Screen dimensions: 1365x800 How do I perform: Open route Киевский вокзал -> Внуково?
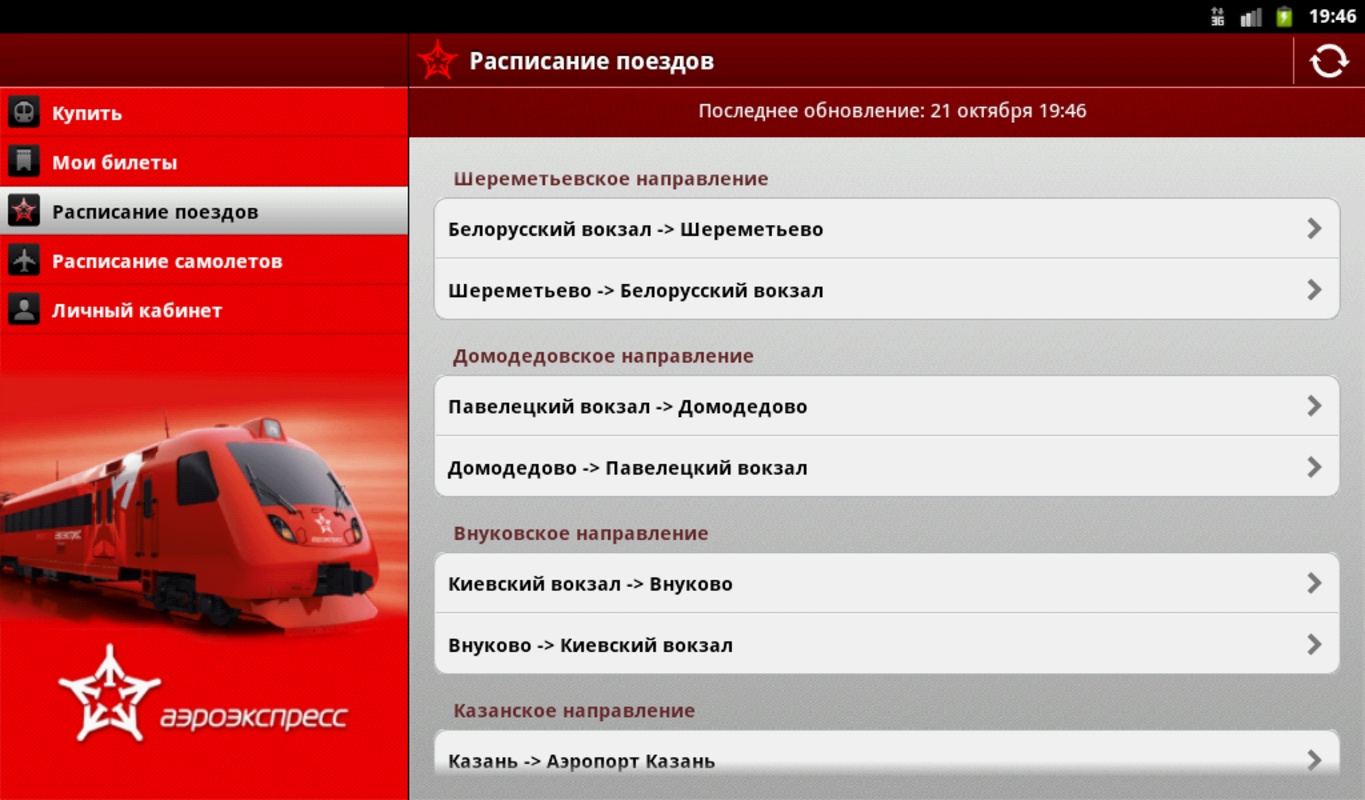887,583
